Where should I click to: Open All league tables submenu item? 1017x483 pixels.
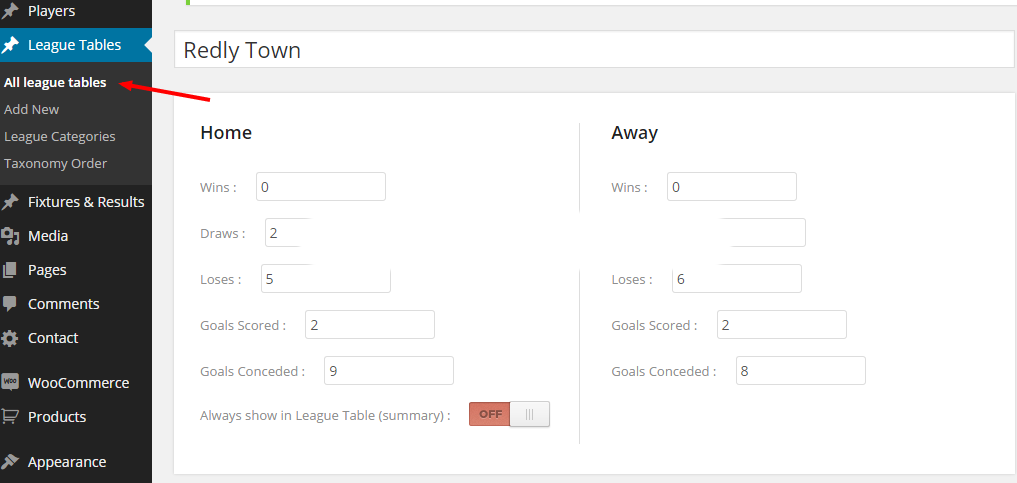coord(55,83)
